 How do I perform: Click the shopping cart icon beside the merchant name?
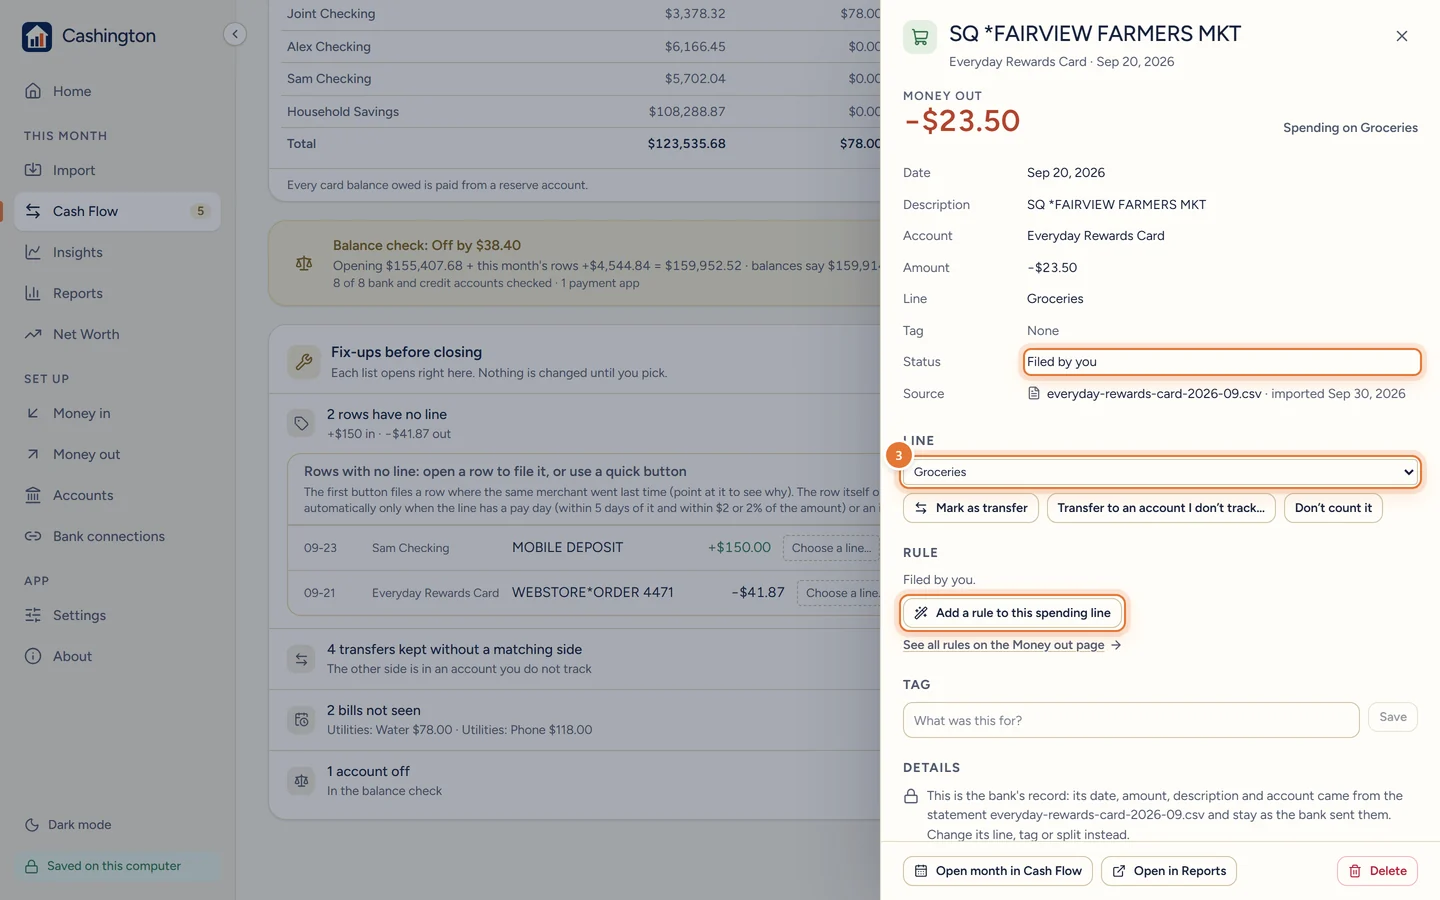(x=920, y=37)
